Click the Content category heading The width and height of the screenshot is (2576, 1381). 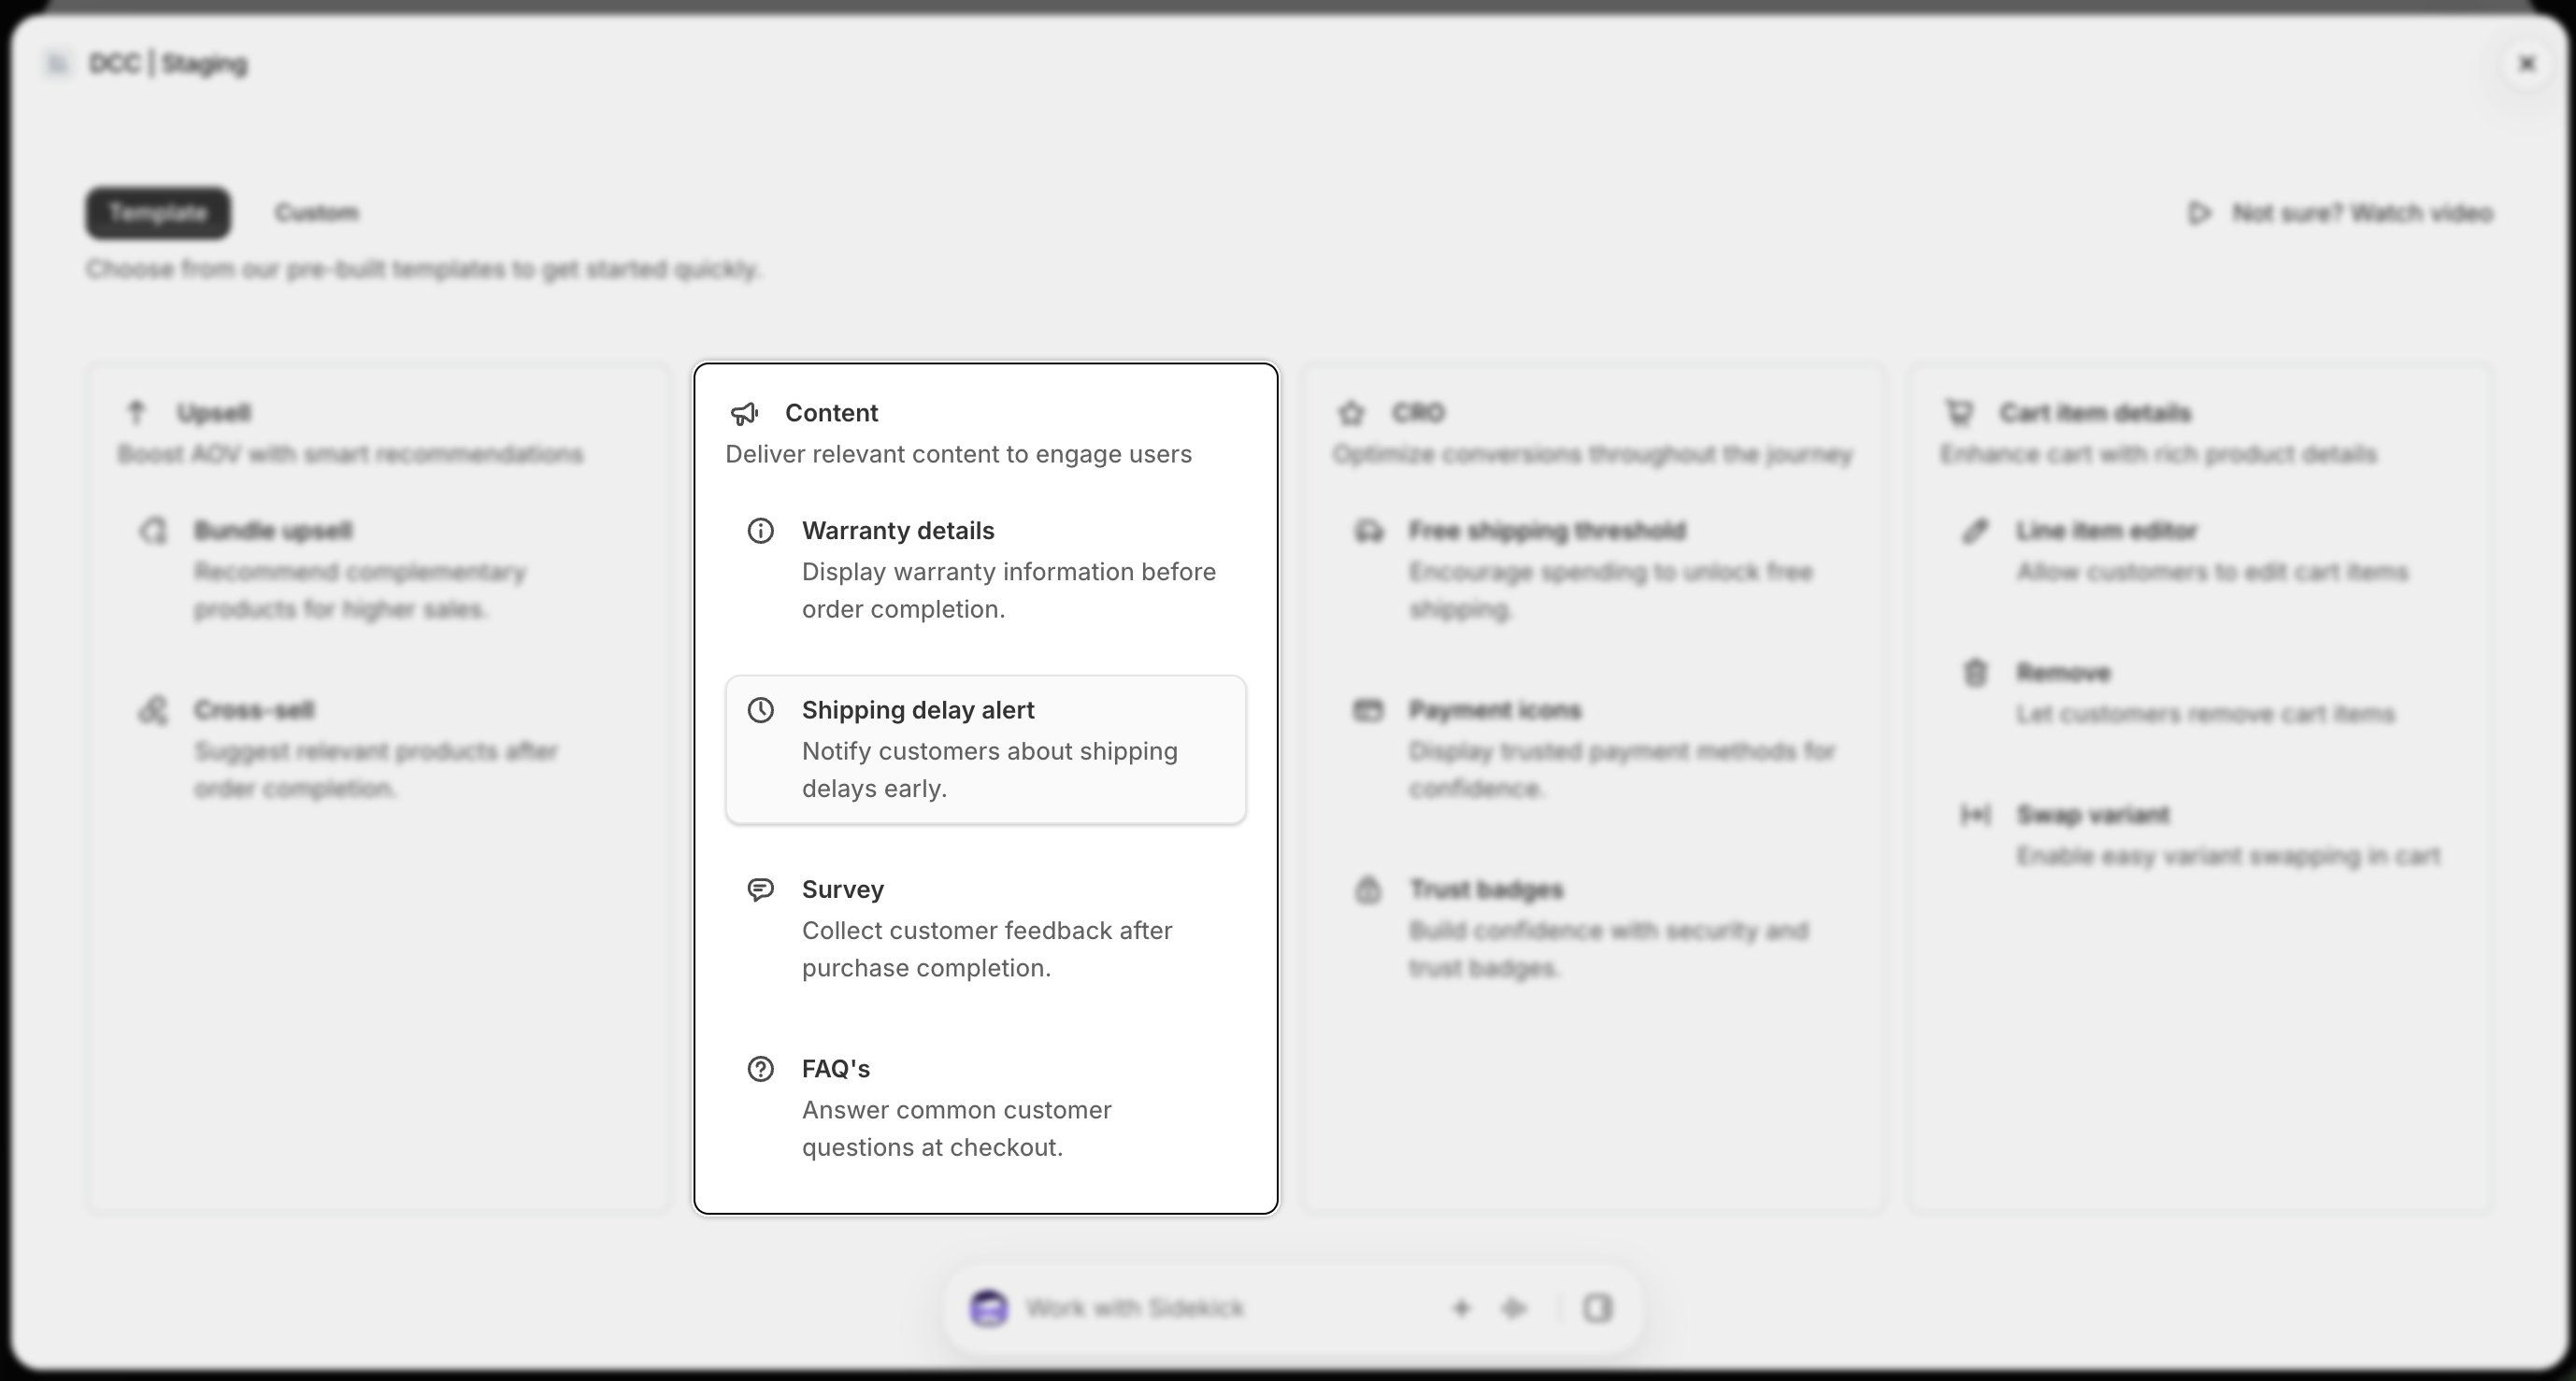click(832, 413)
